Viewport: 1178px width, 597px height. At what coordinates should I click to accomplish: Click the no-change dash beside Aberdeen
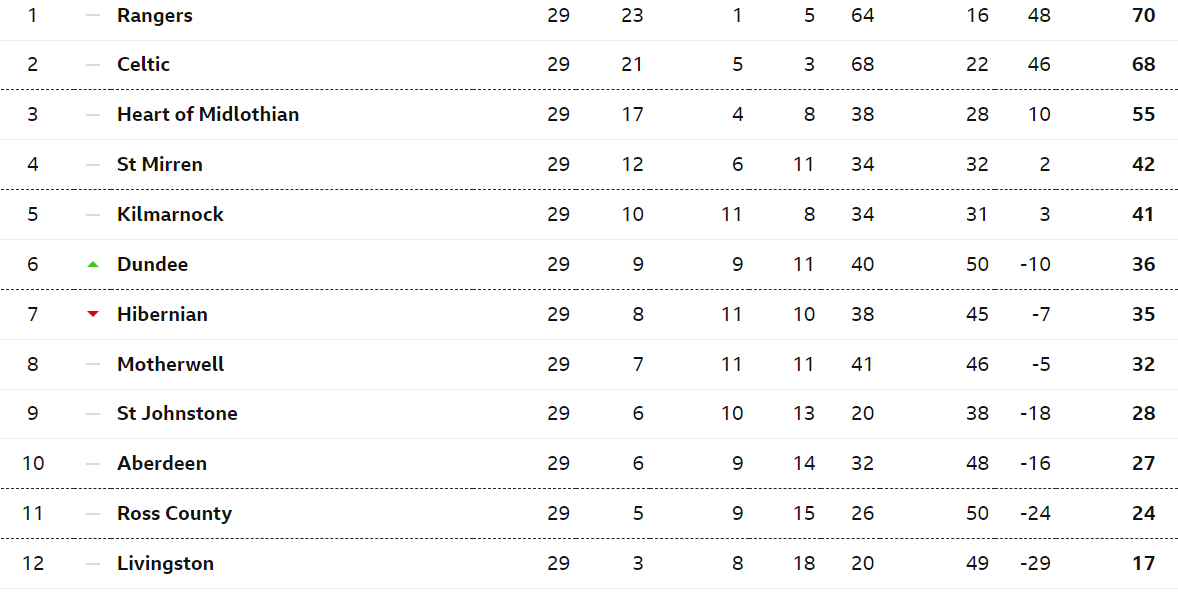click(93, 464)
